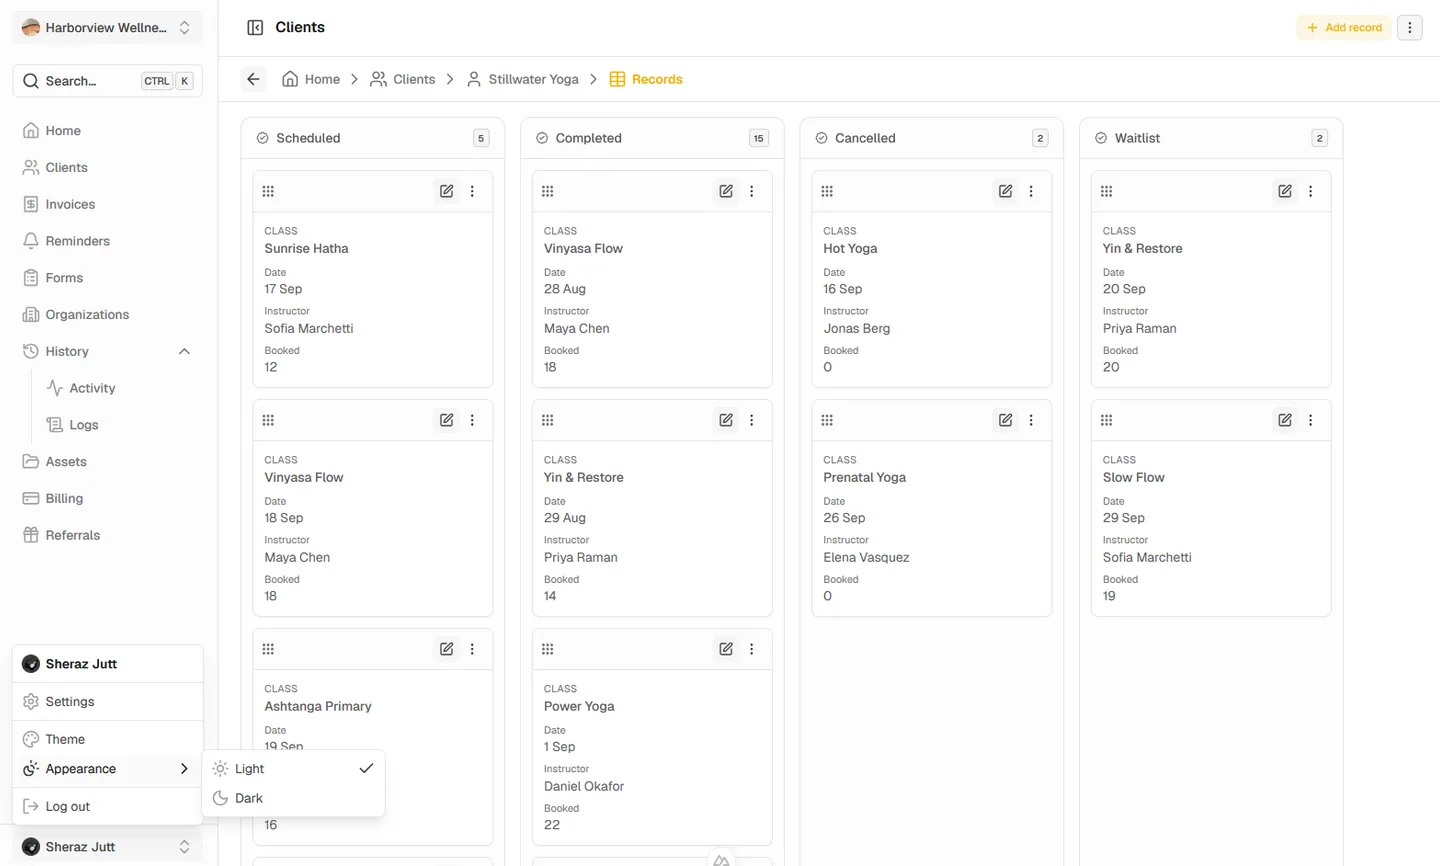Open the Records breadcrumb
This screenshot has width=1440, height=866.
pyautogui.click(x=646, y=79)
